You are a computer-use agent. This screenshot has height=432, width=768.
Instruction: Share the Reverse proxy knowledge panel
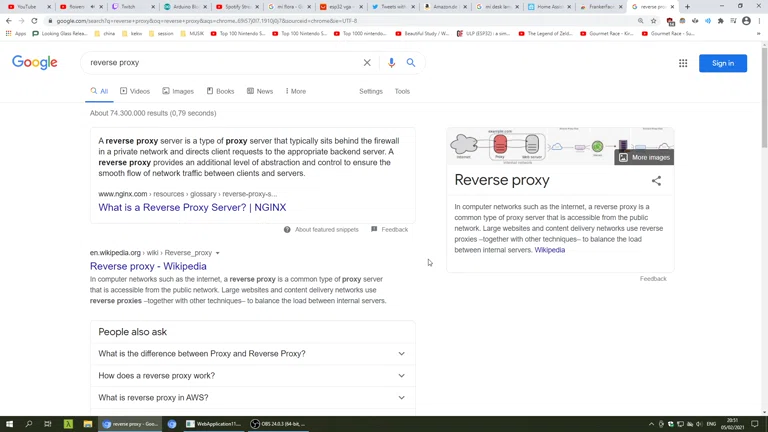click(x=656, y=181)
